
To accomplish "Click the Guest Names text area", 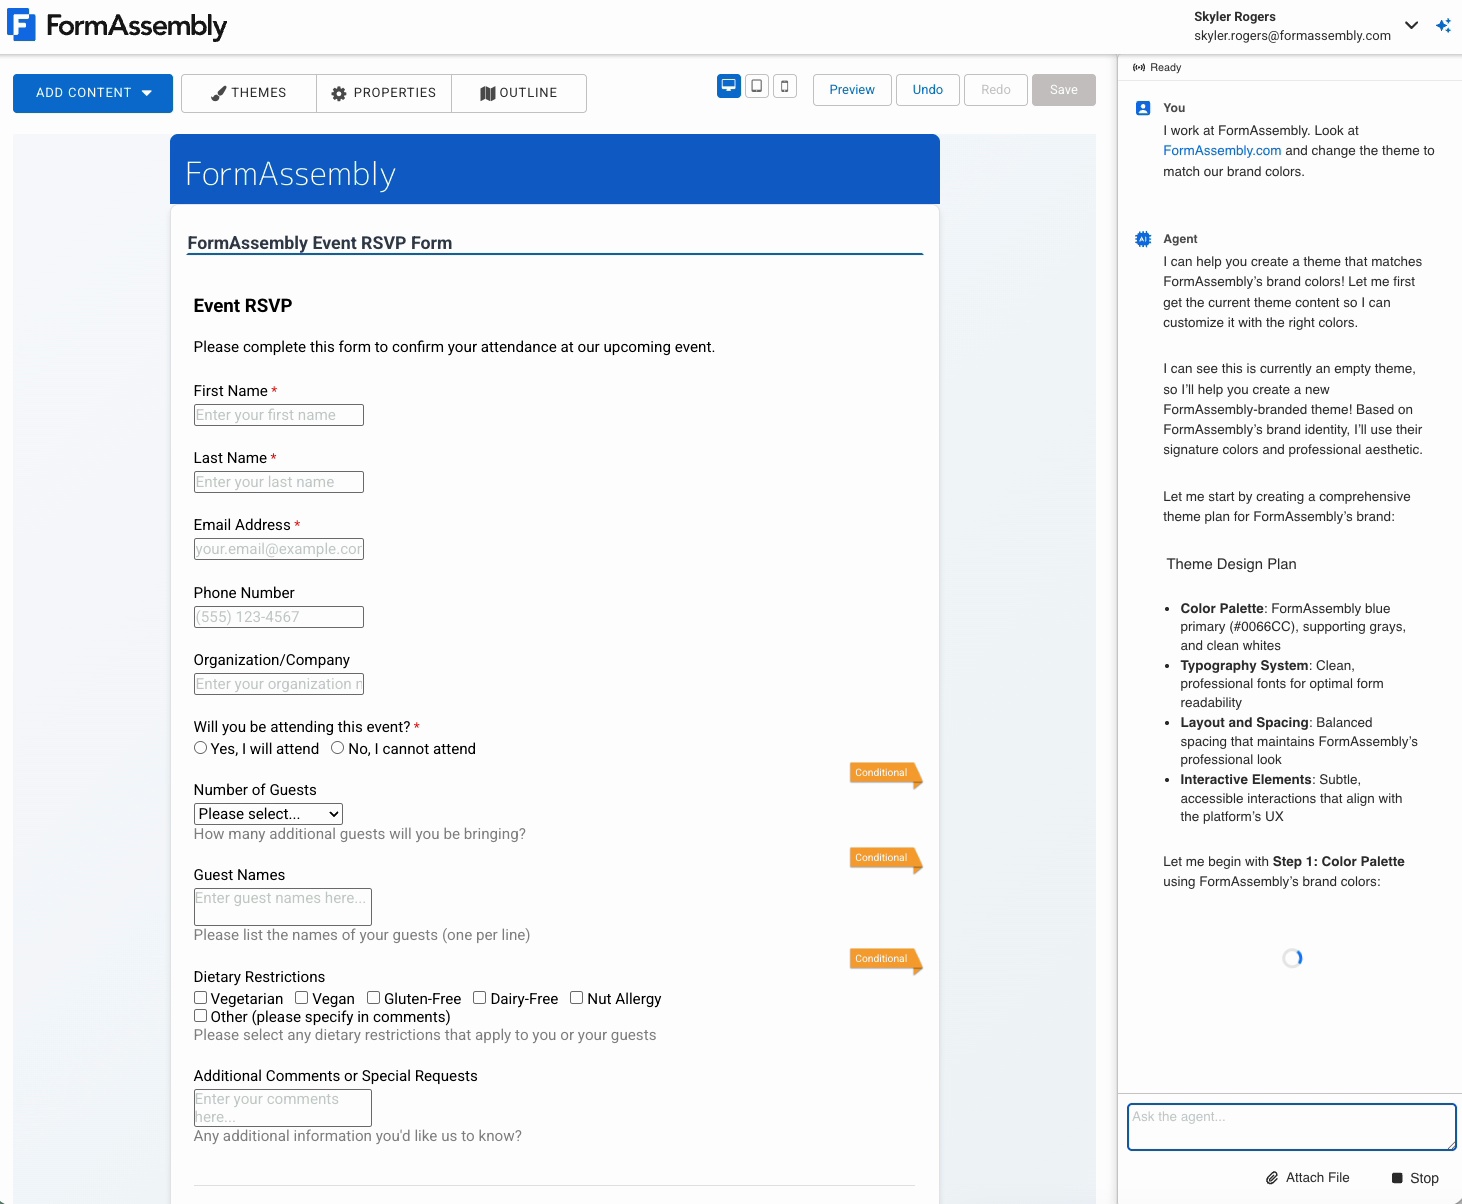I will 283,907.
